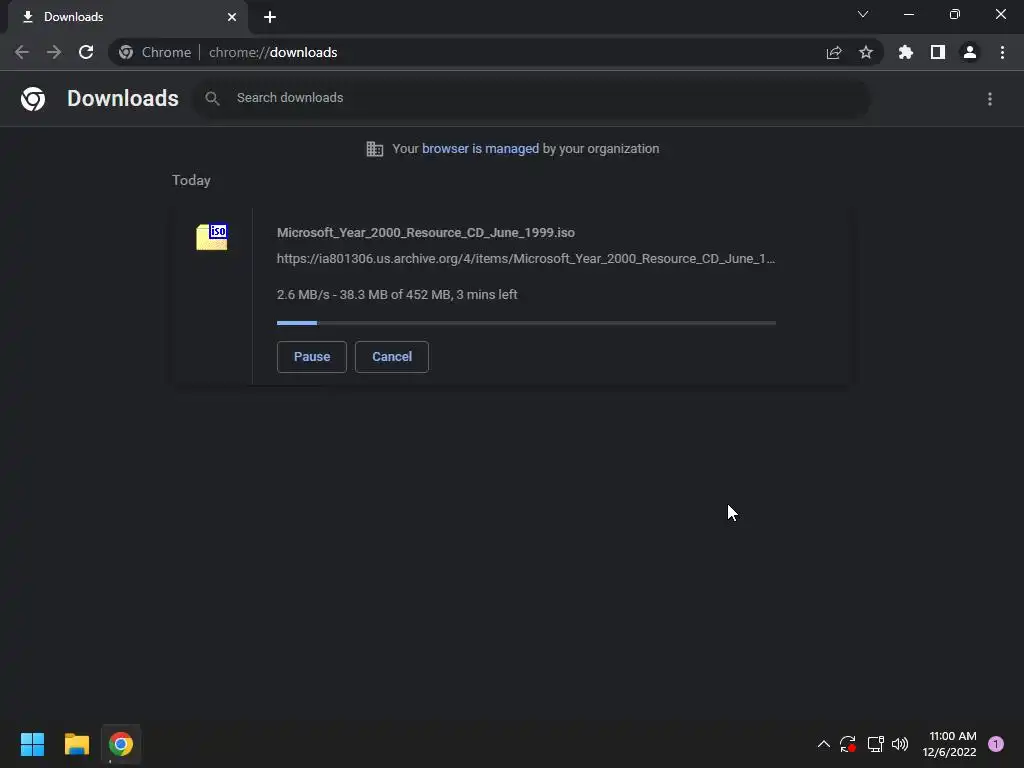This screenshot has height=768, width=1024.
Task: Select the Downloads tab
Action: (128, 17)
